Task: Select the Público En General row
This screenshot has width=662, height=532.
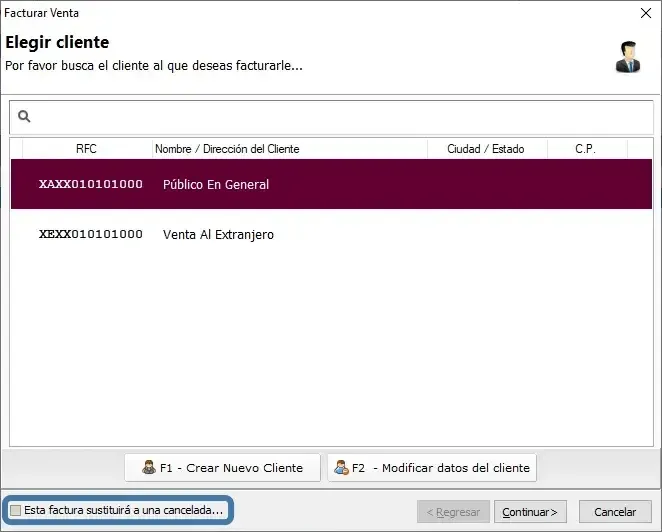Action: [331, 184]
